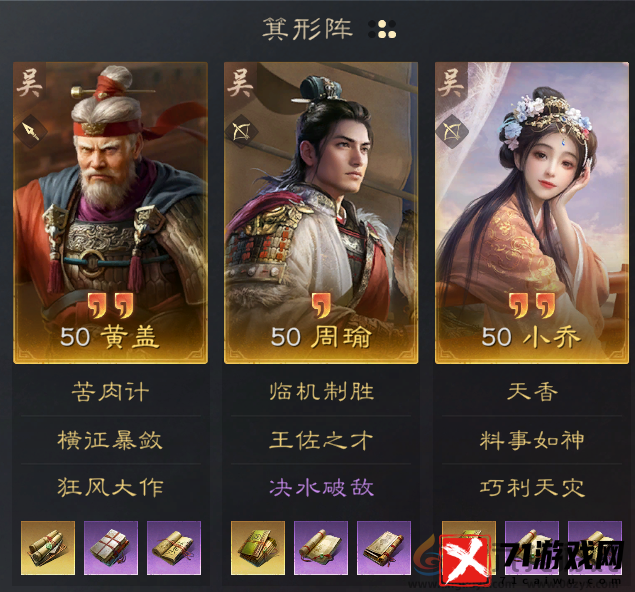Select the purple 决水破敌 skill
635x592 pixels.
322,487
